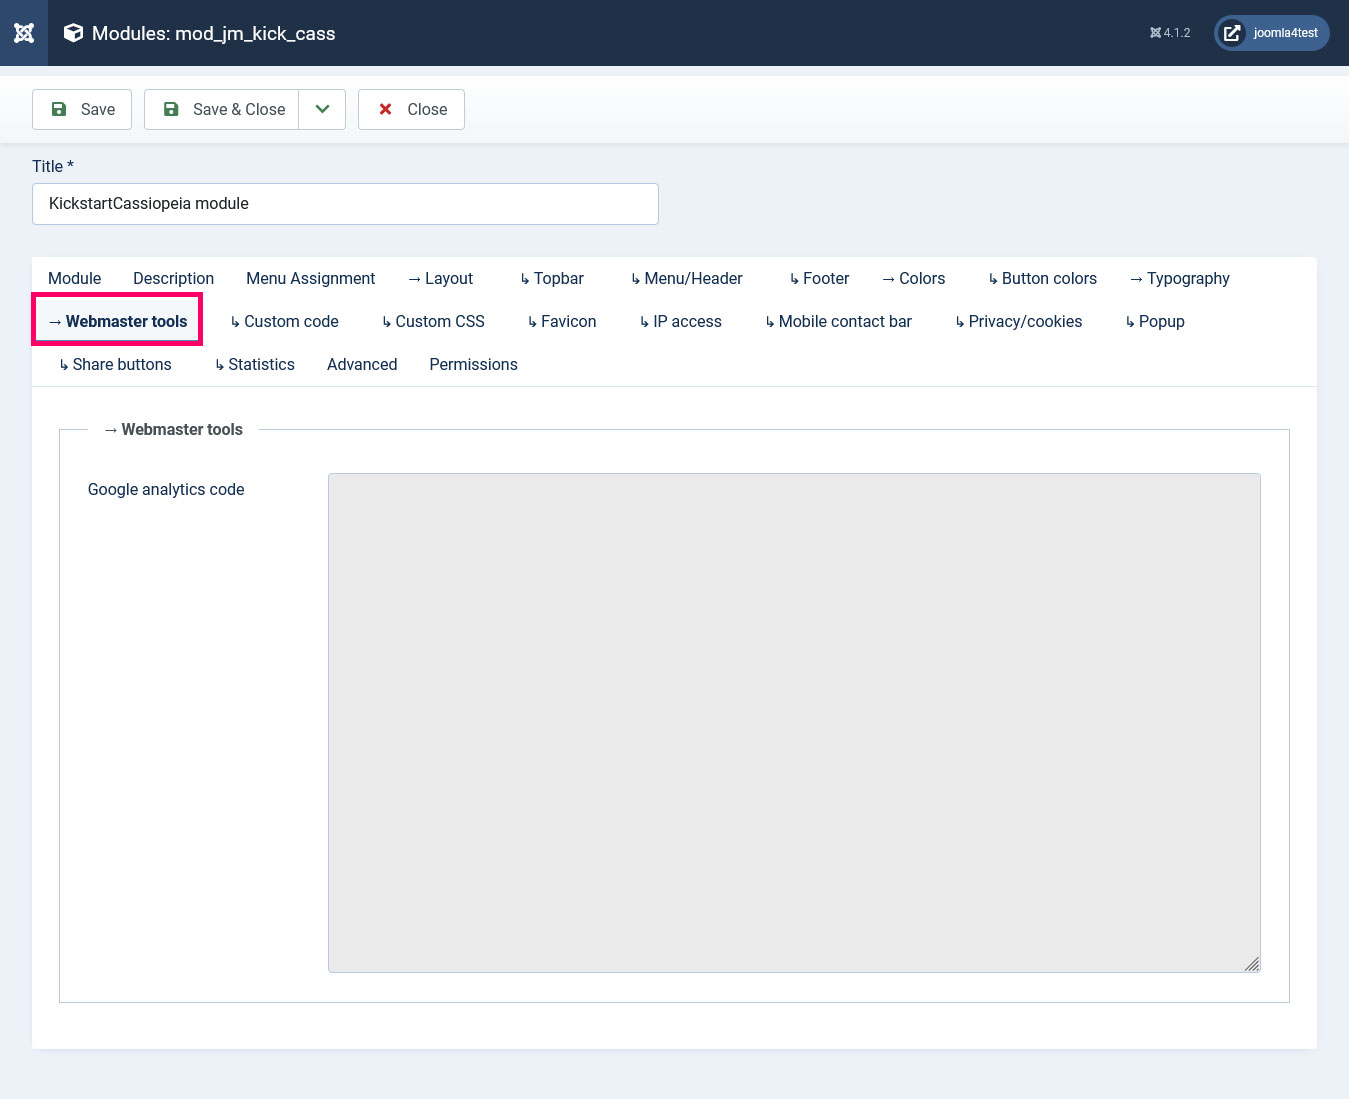Screen dimensions: 1349x1099
Task: Click the Close button with red X
Action: (x=411, y=110)
